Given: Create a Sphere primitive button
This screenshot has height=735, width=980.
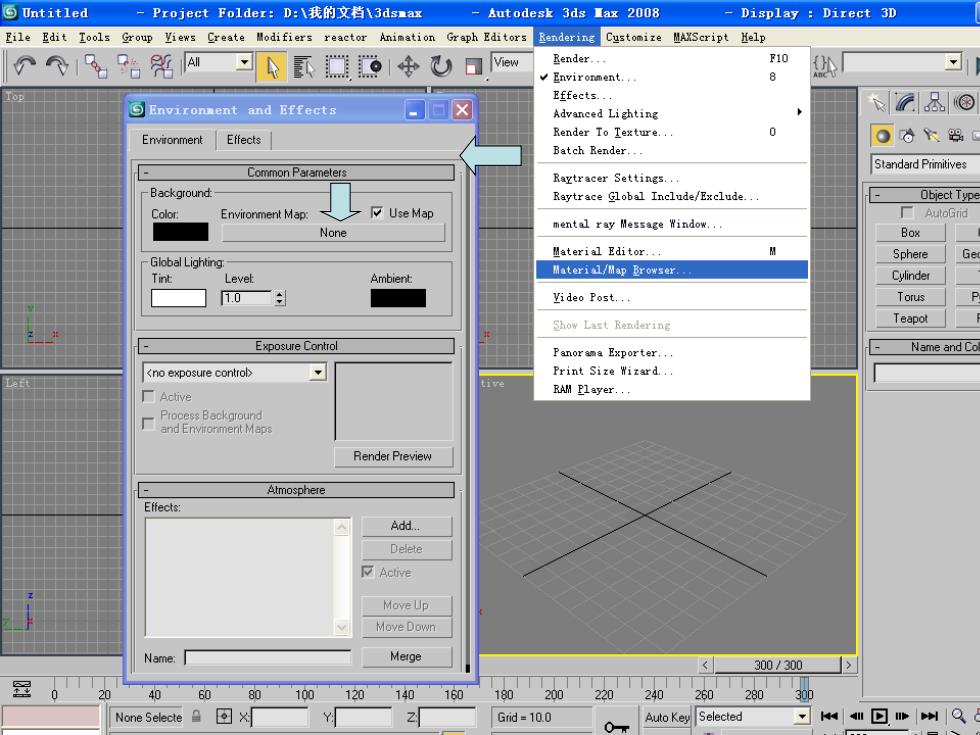Looking at the screenshot, I should [910, 254].
